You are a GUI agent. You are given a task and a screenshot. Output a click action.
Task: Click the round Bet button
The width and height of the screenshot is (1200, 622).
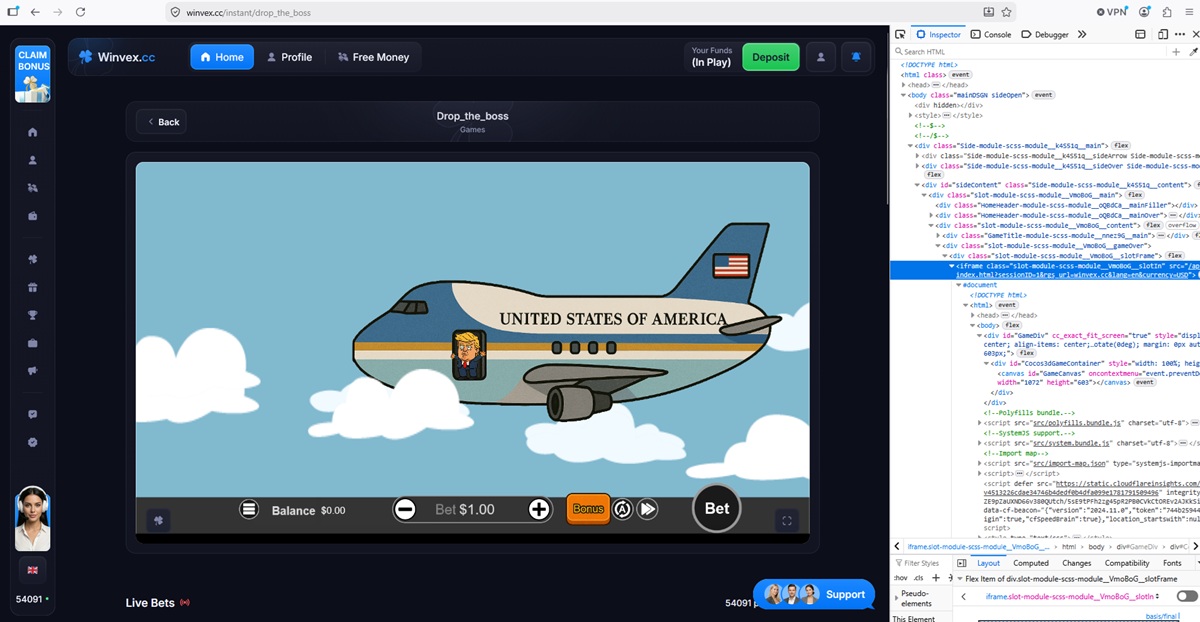(717, 508)
